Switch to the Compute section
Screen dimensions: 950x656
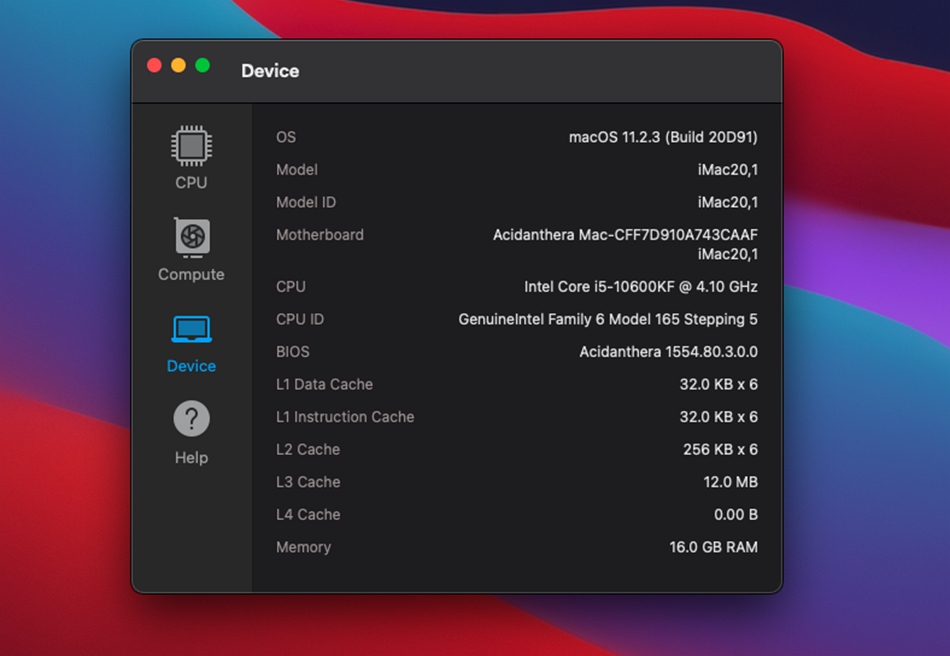[x=191, y=250]
